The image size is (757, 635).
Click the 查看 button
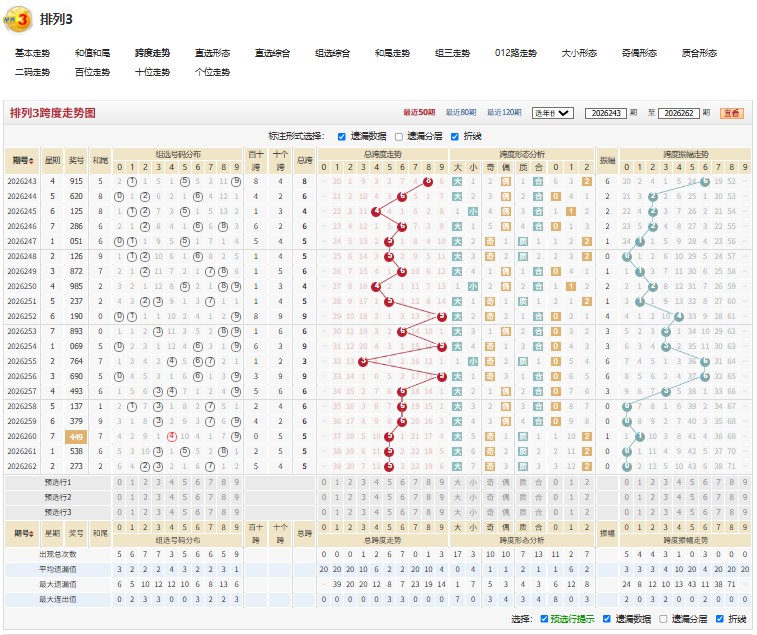732,113
